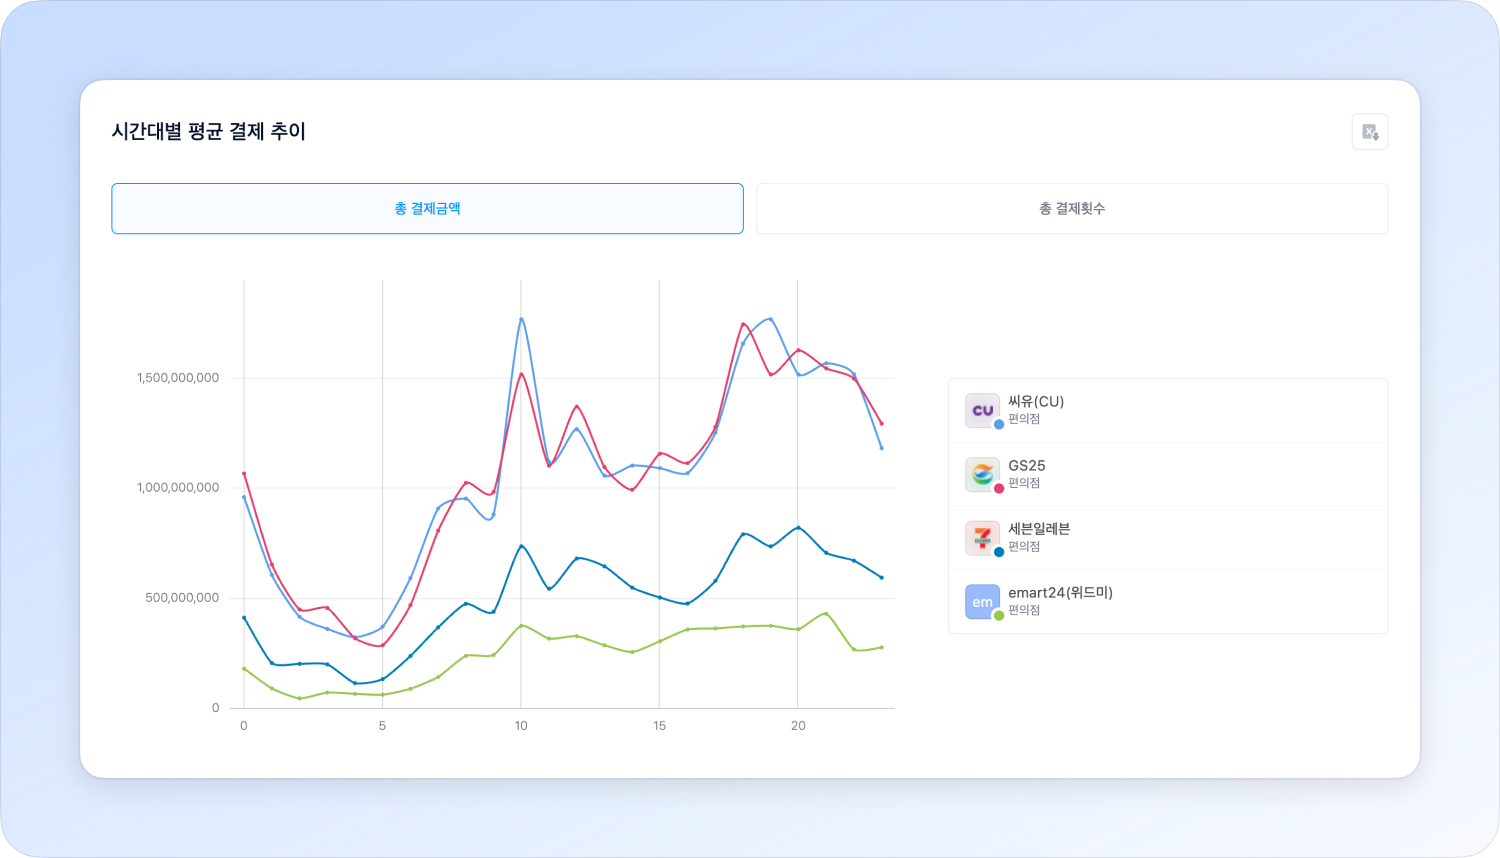Screen dimensions: 1500x858
Task: Click the 세븐일레븐 data point at hour 20
Action: tap(797, 527)
